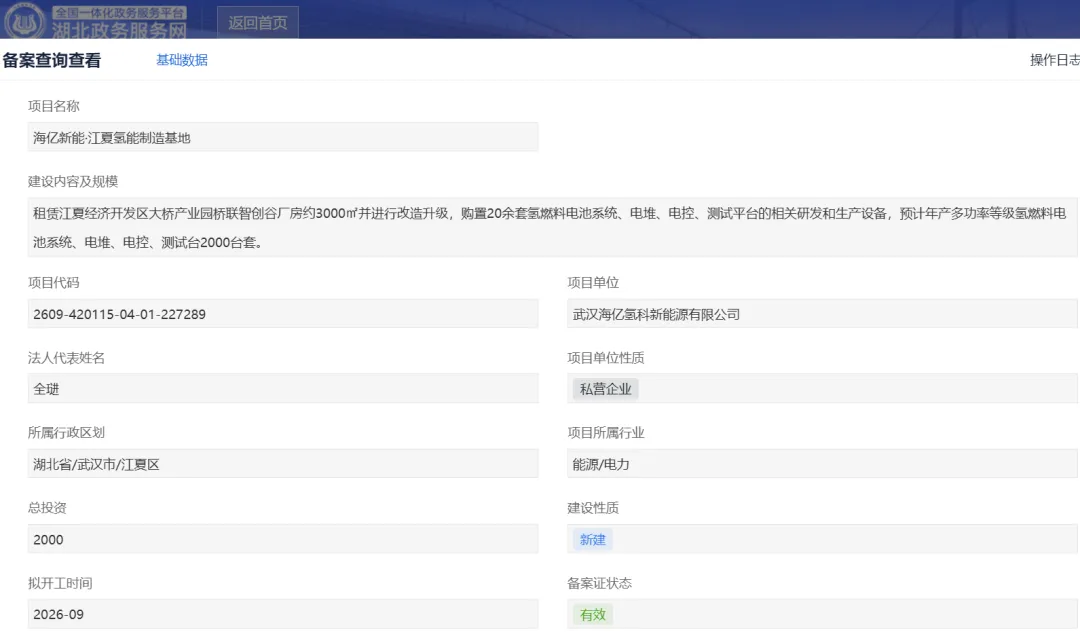This screenshot has height=632, width=1080.
Task: Click the 湖北政务服务网 site title
Action: coord(119,30)
